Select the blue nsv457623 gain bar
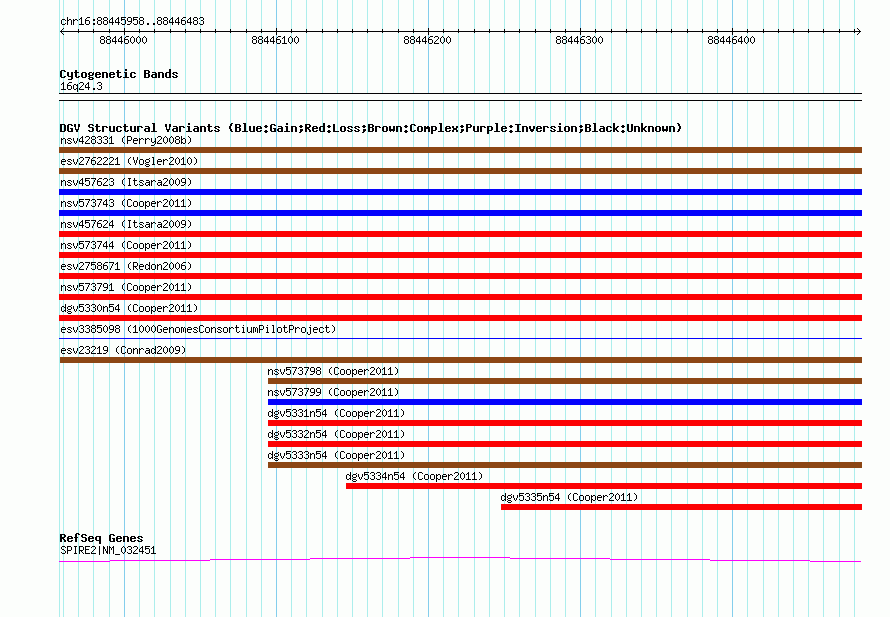890x617 pixels. [460, 192]
